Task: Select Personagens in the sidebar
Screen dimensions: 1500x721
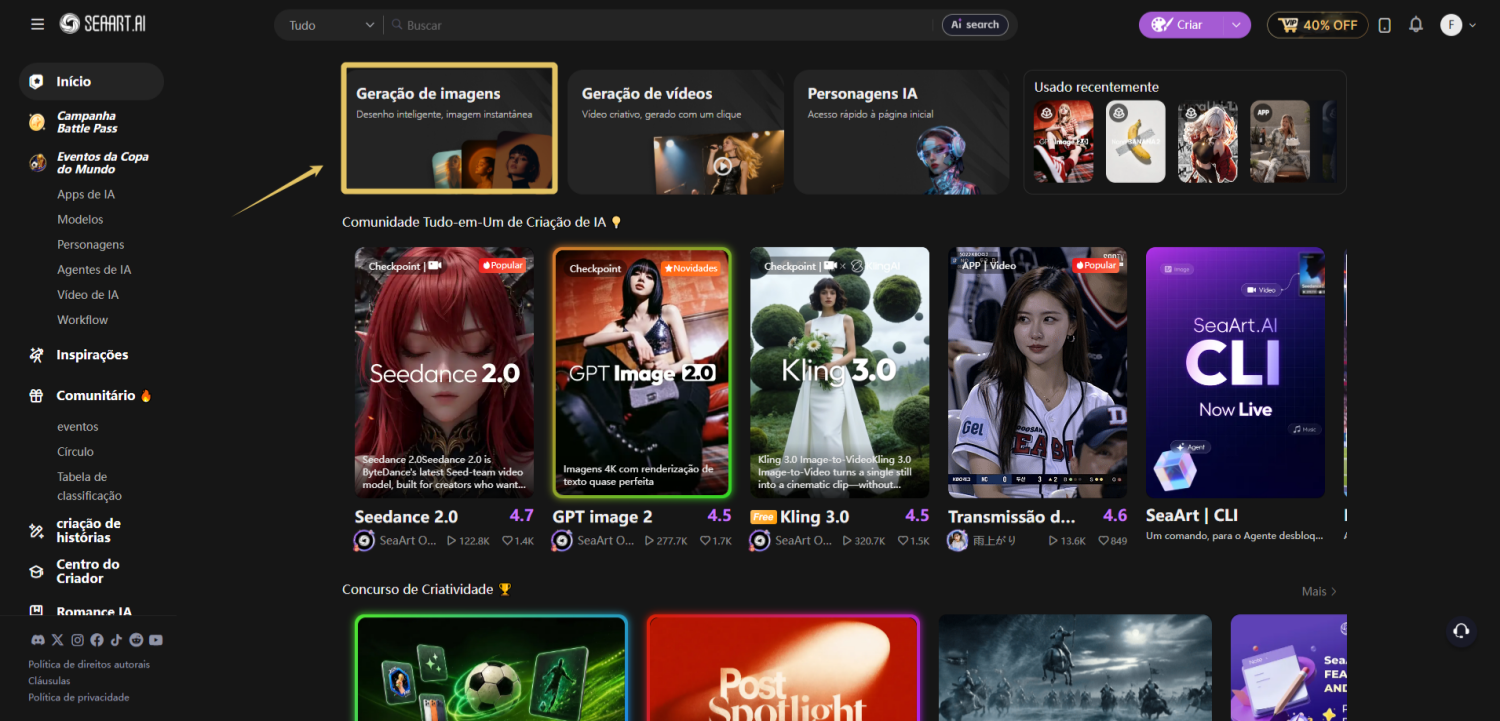Action: 91,244
